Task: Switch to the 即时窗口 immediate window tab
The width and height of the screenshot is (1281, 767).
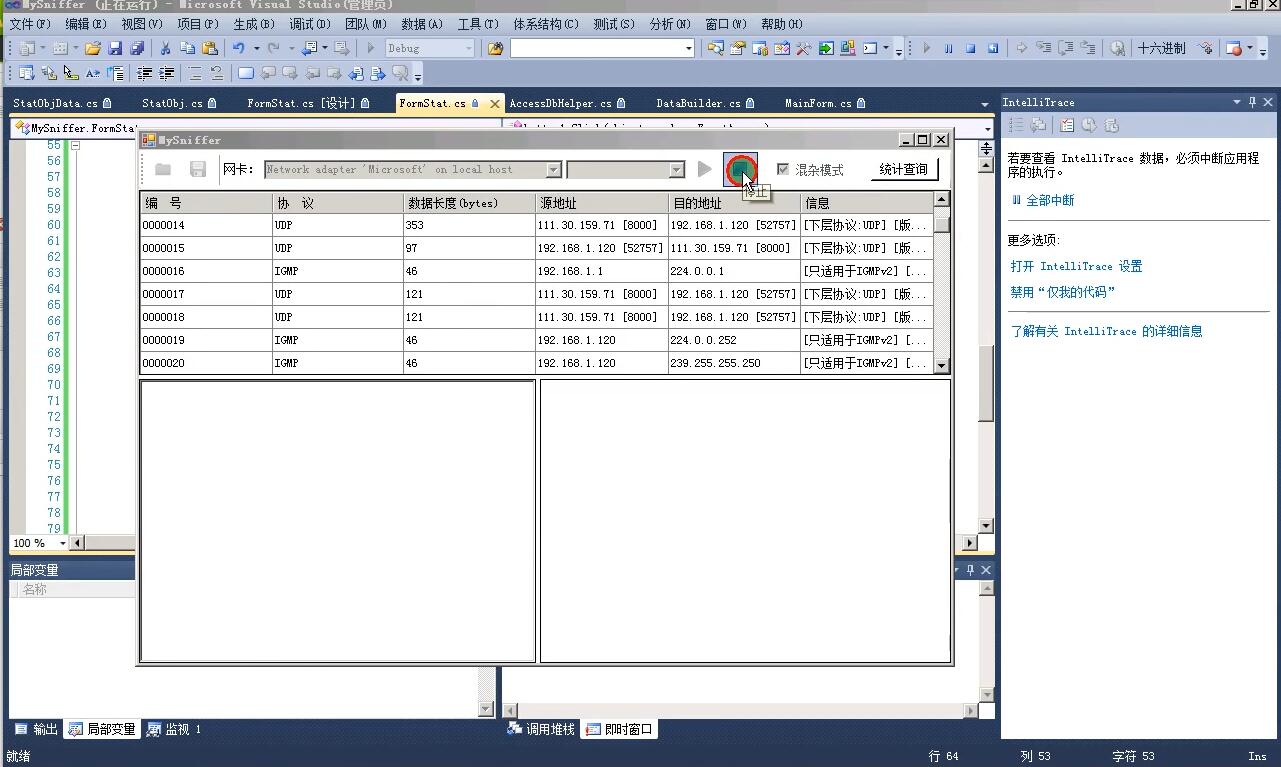Action: (x=619, y=729)
